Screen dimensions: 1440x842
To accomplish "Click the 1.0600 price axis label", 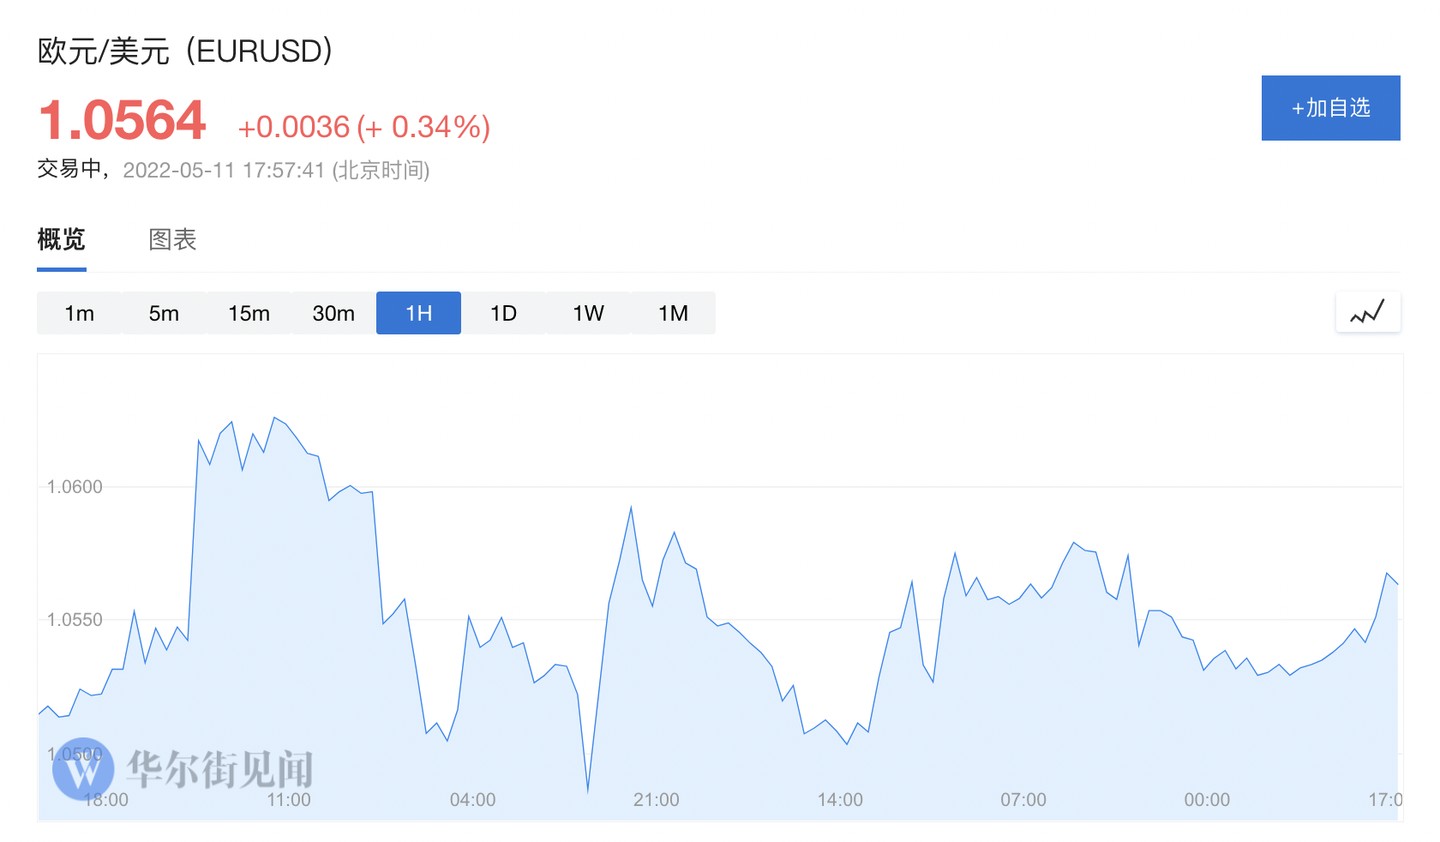I will [75, 487].
